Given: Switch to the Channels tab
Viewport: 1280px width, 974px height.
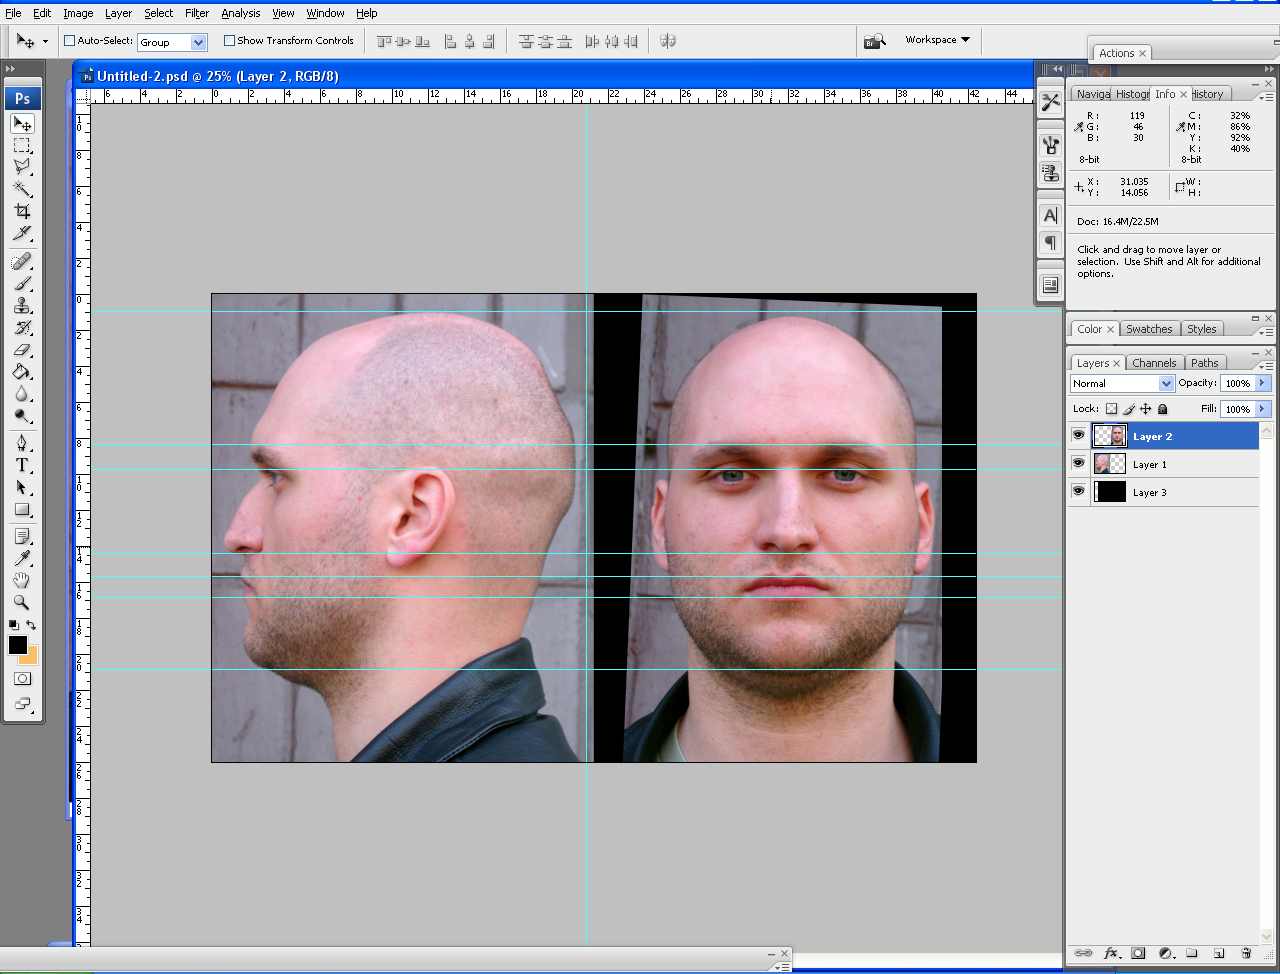Looking at the screenshot, I should pyautogui.click(x=1154, y=363).
